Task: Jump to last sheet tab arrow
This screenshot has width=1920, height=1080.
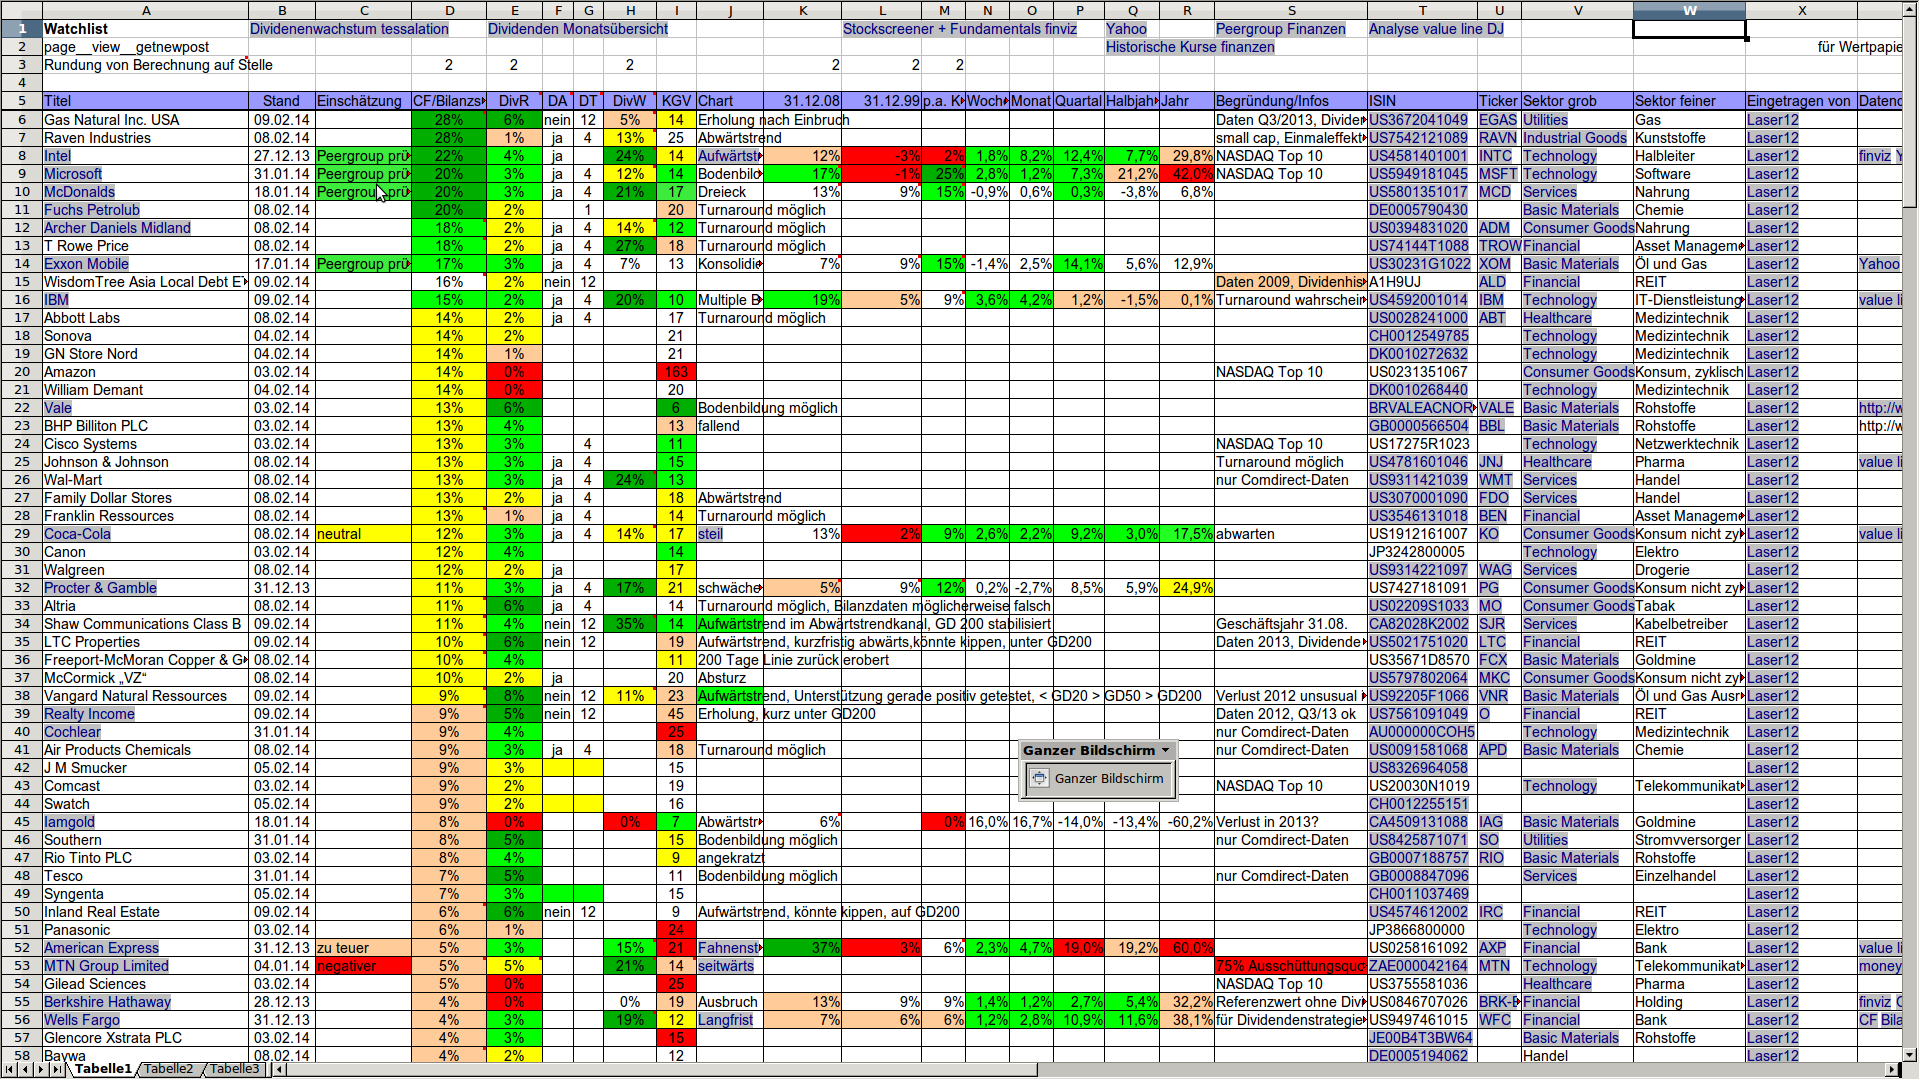Action: (x=57, y=1069)
